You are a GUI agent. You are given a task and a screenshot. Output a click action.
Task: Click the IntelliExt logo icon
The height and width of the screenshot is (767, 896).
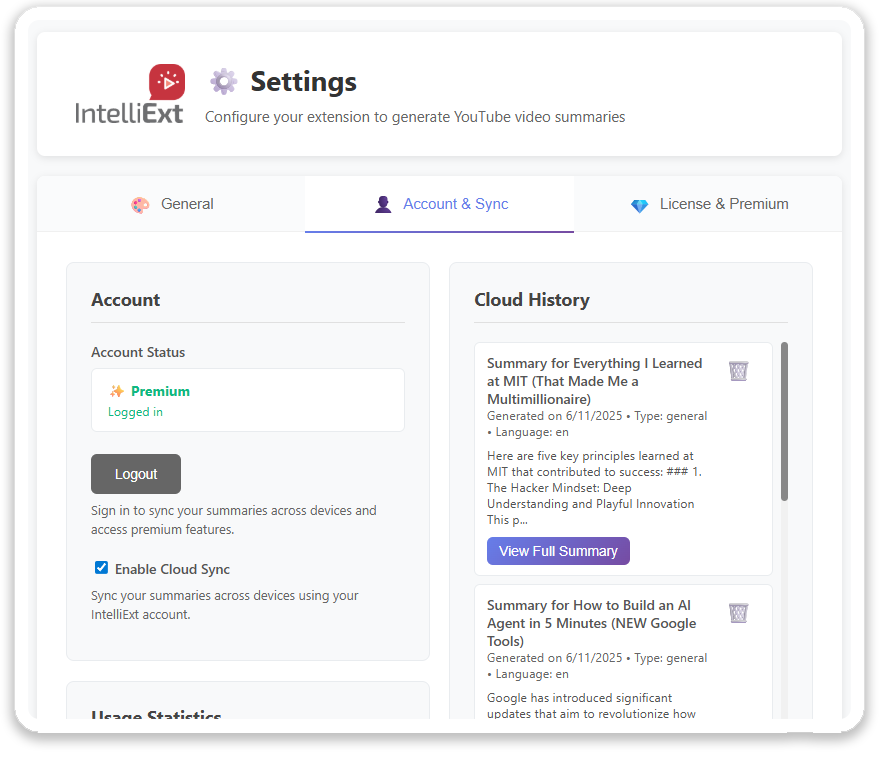tap(166, 81)
